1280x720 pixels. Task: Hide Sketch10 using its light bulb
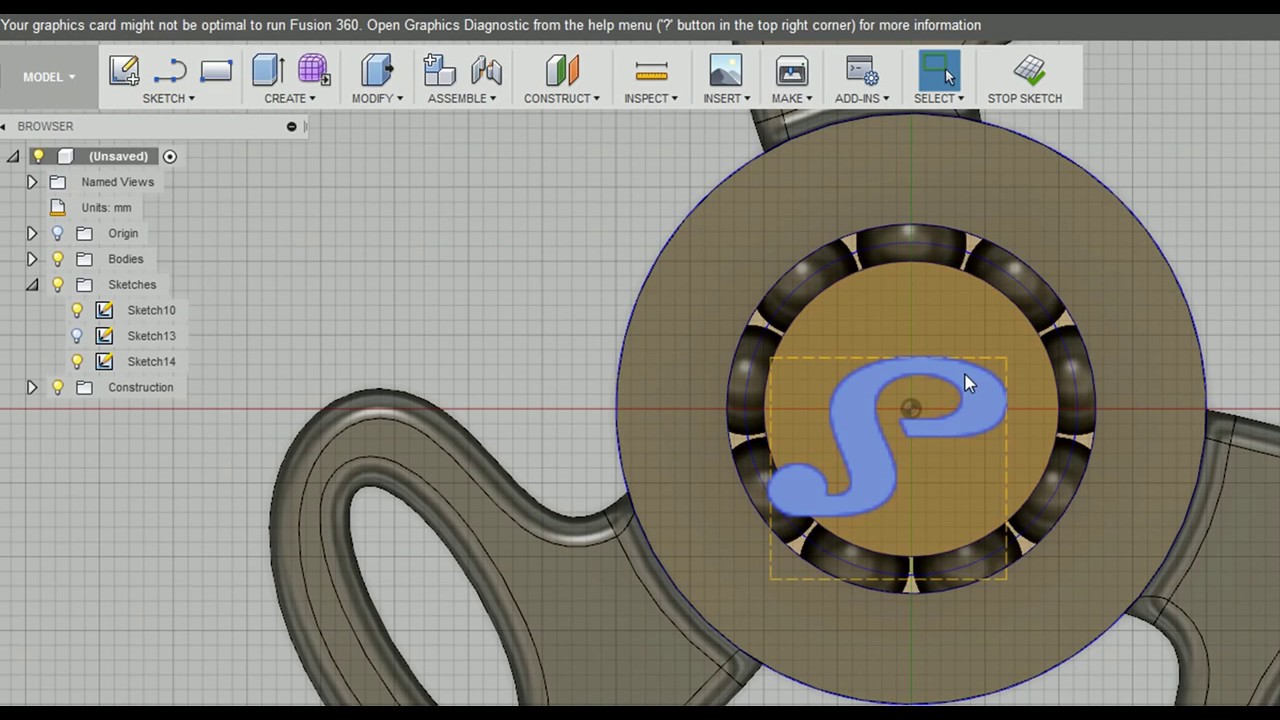tap(77, 310)
